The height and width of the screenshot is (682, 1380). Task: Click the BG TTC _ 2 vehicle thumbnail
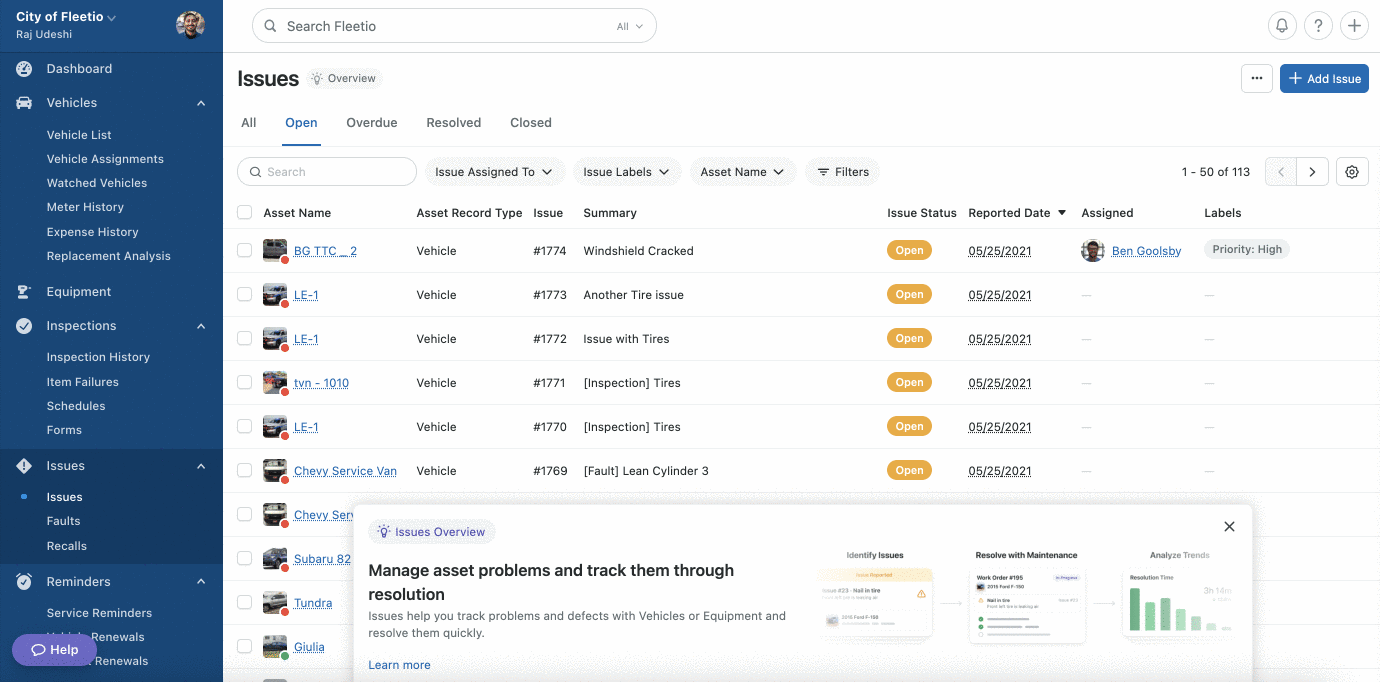coord(275,251)
